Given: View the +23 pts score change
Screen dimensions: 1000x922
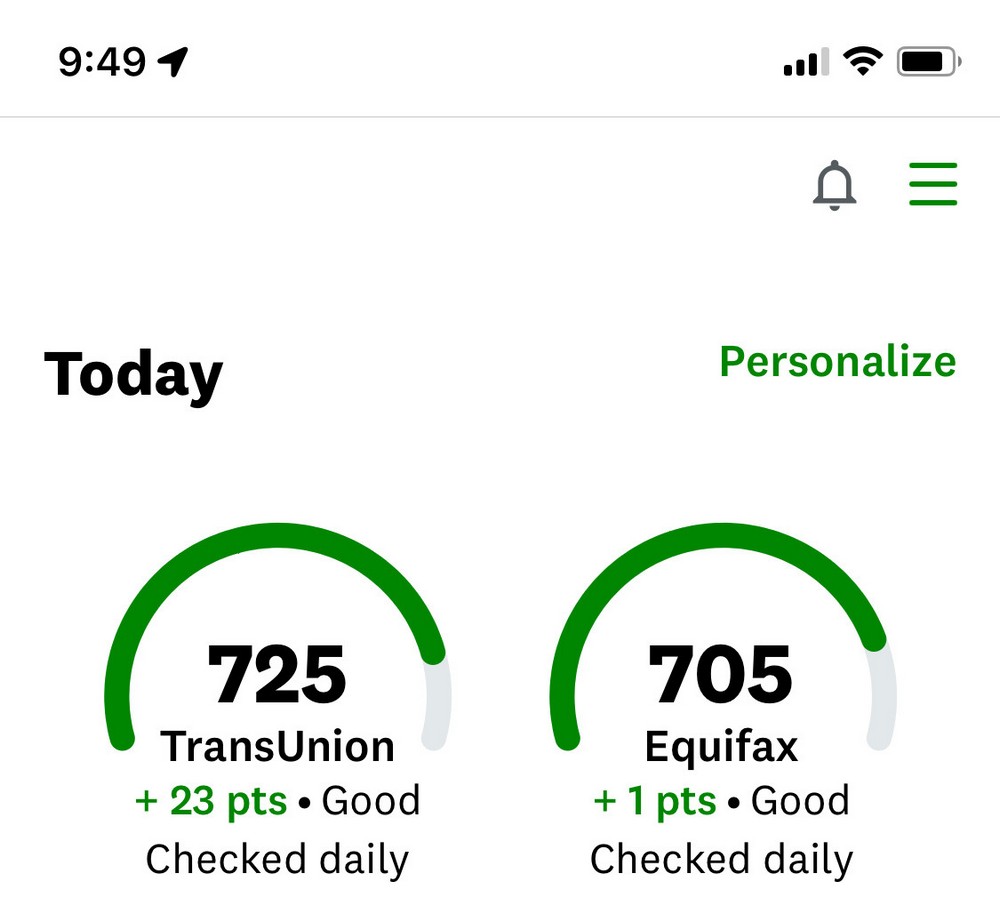Looking at the screenshot, I should tap(211, 801).
